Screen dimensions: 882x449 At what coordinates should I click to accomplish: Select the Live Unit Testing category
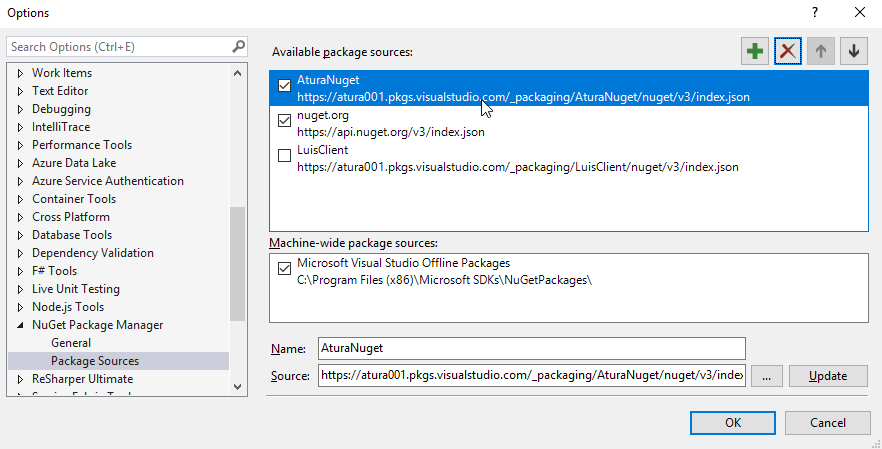[x=76, y=289]
